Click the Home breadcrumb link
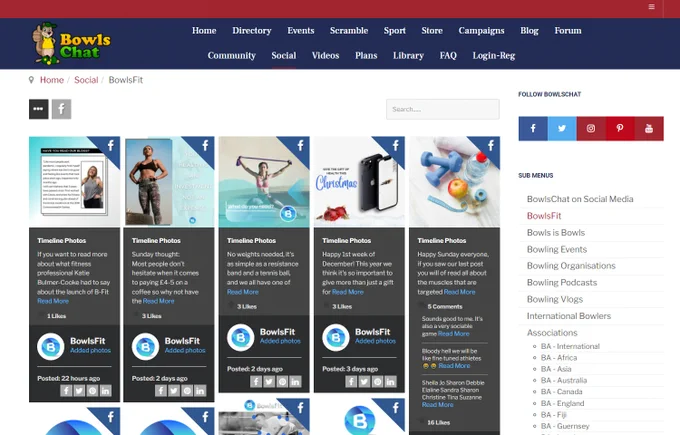Viewport: 680px width, 435px height. click(x=52, y=80)
